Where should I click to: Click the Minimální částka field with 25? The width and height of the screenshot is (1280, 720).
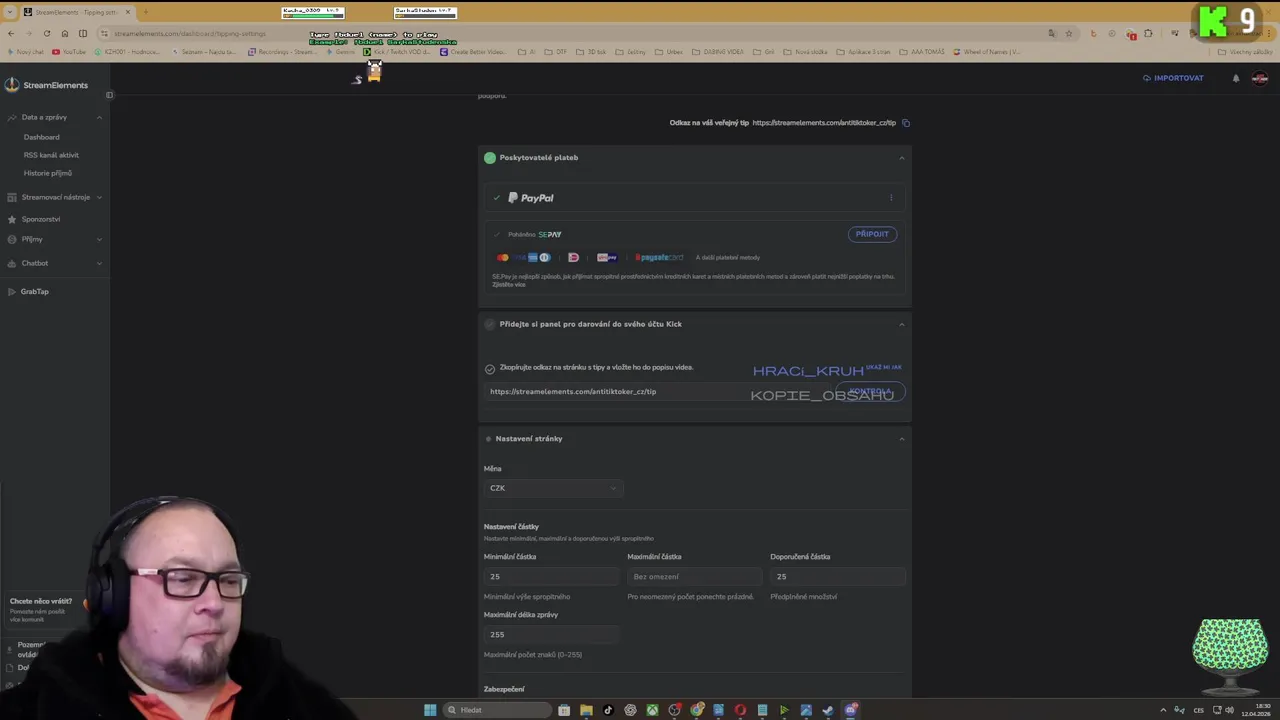tap(553, 577)
